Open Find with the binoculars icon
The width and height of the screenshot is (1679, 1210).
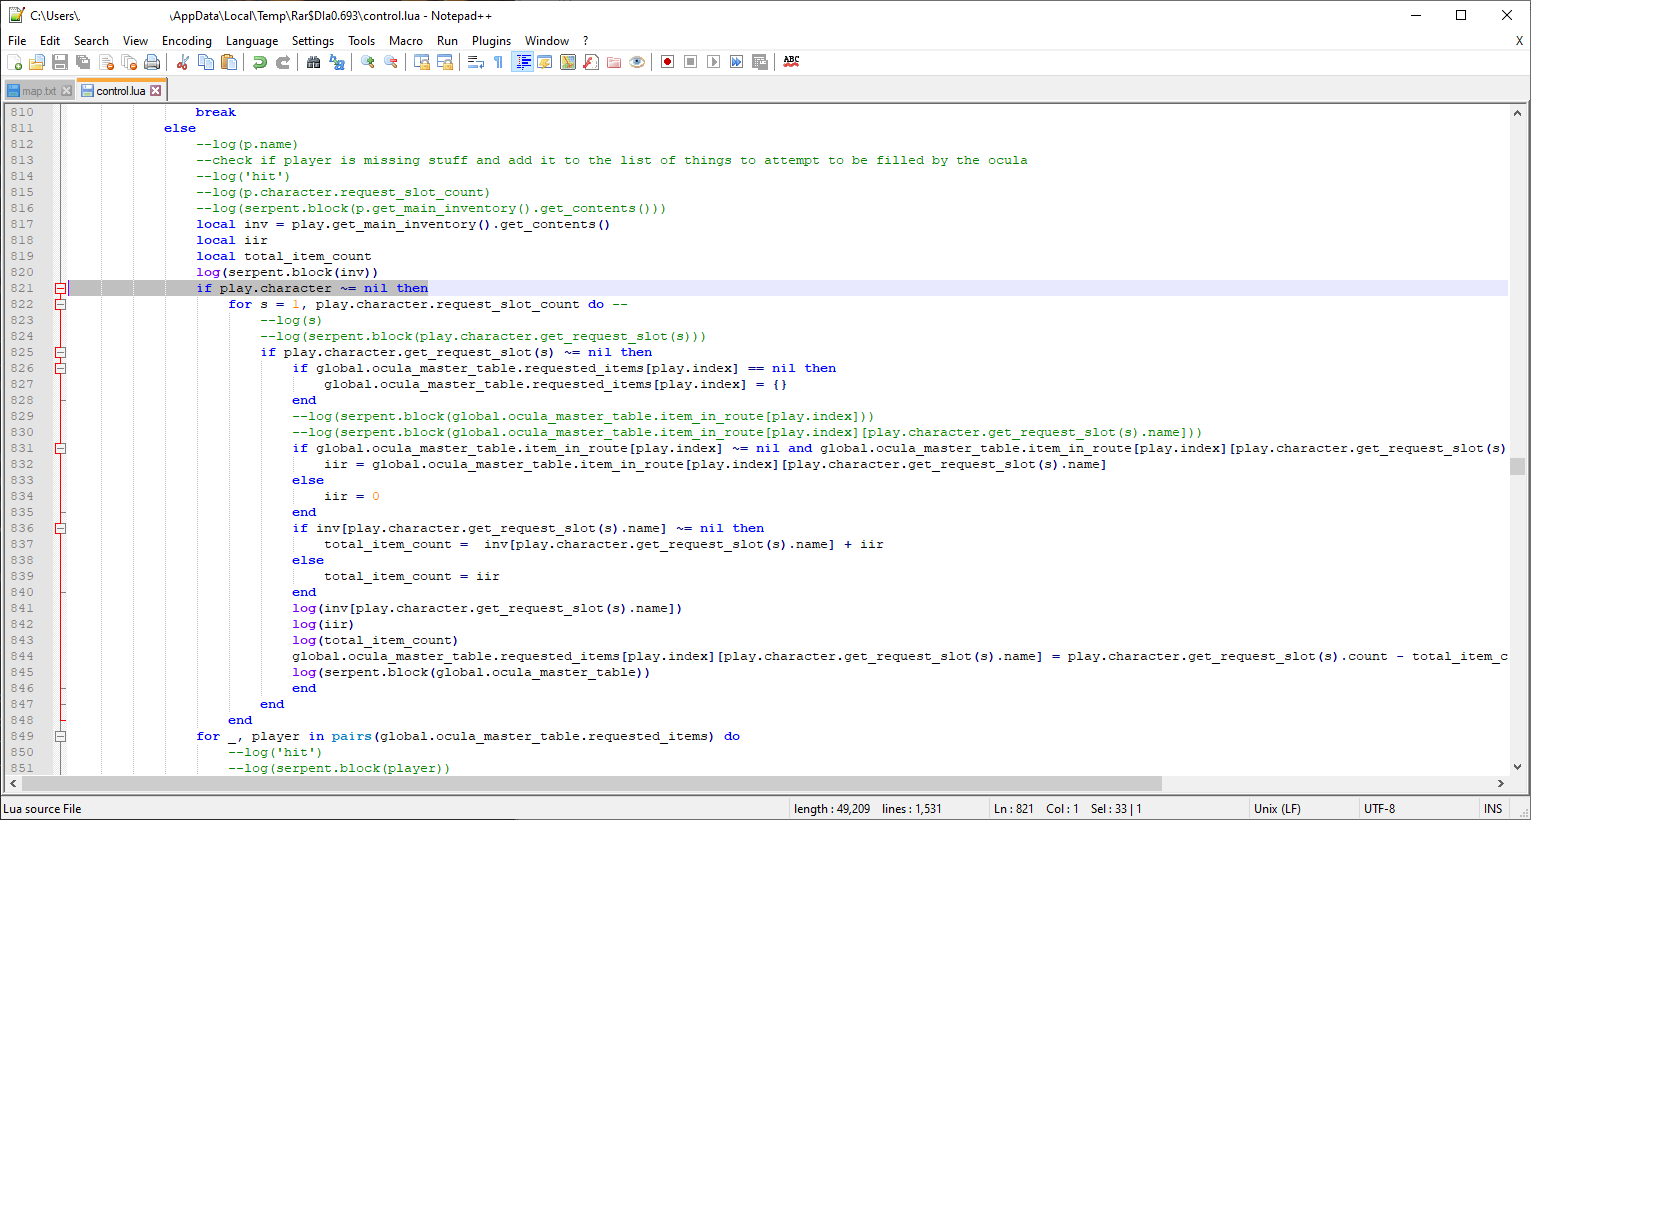(314, 62)
